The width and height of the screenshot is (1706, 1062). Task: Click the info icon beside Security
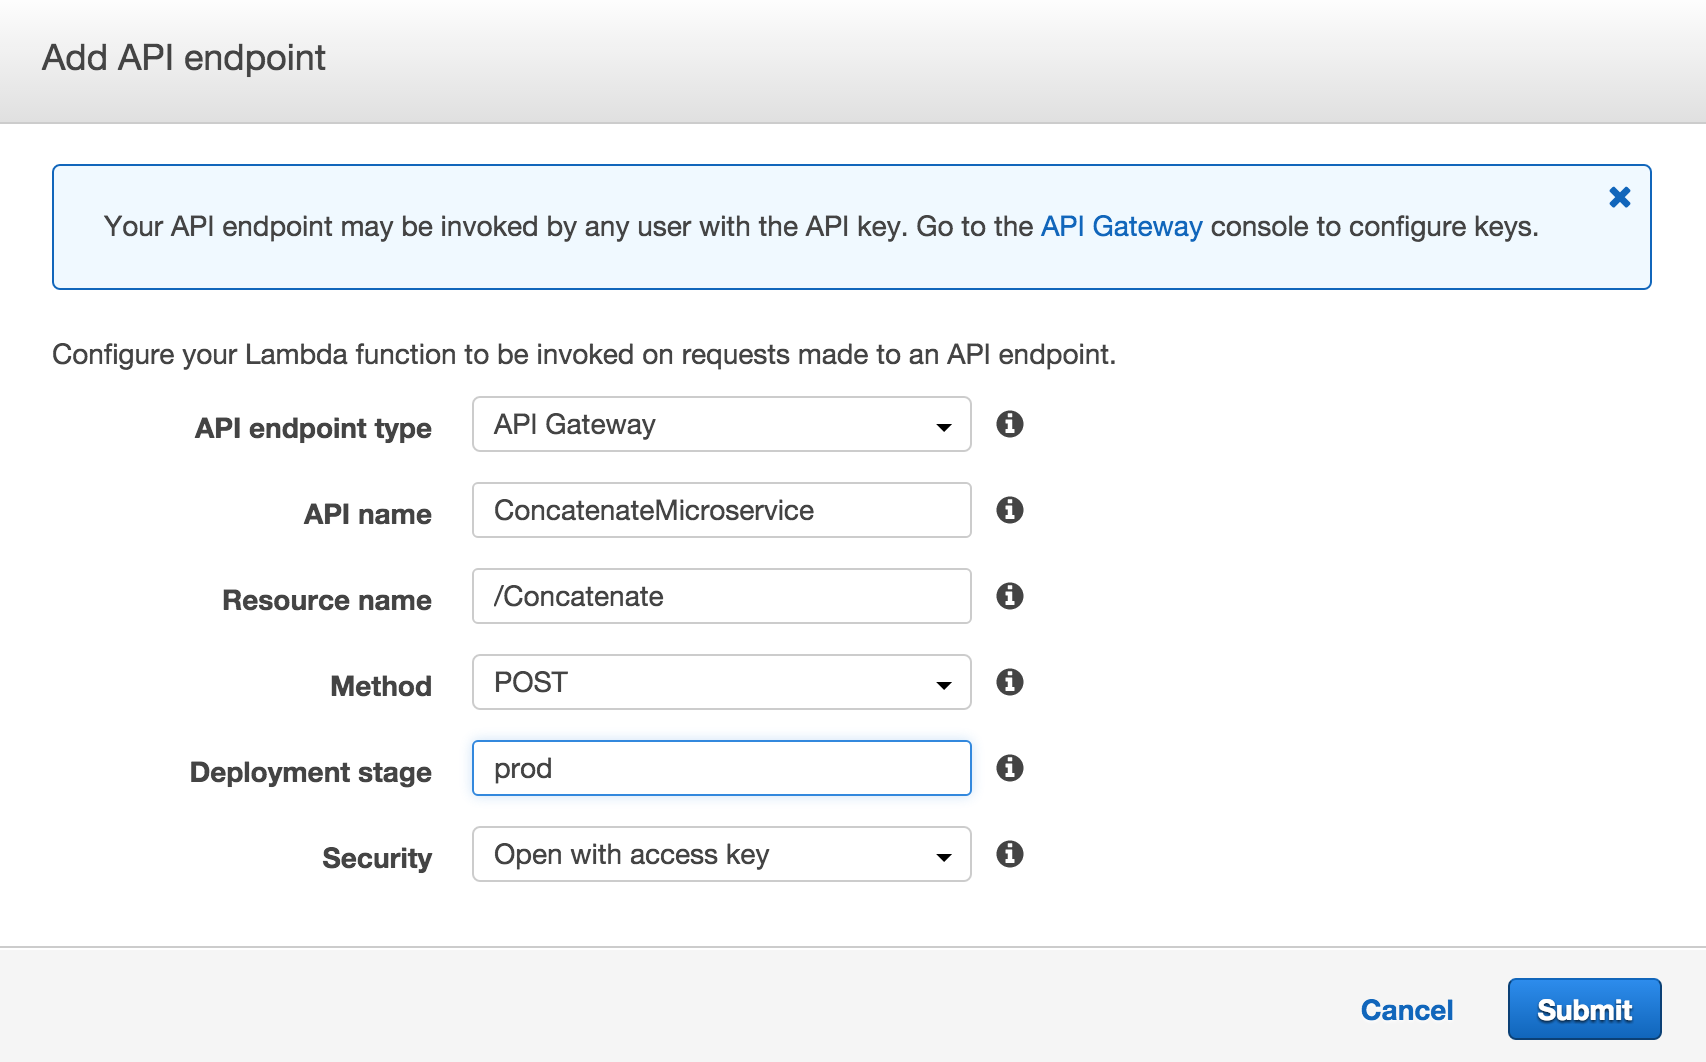(1010, 854)
